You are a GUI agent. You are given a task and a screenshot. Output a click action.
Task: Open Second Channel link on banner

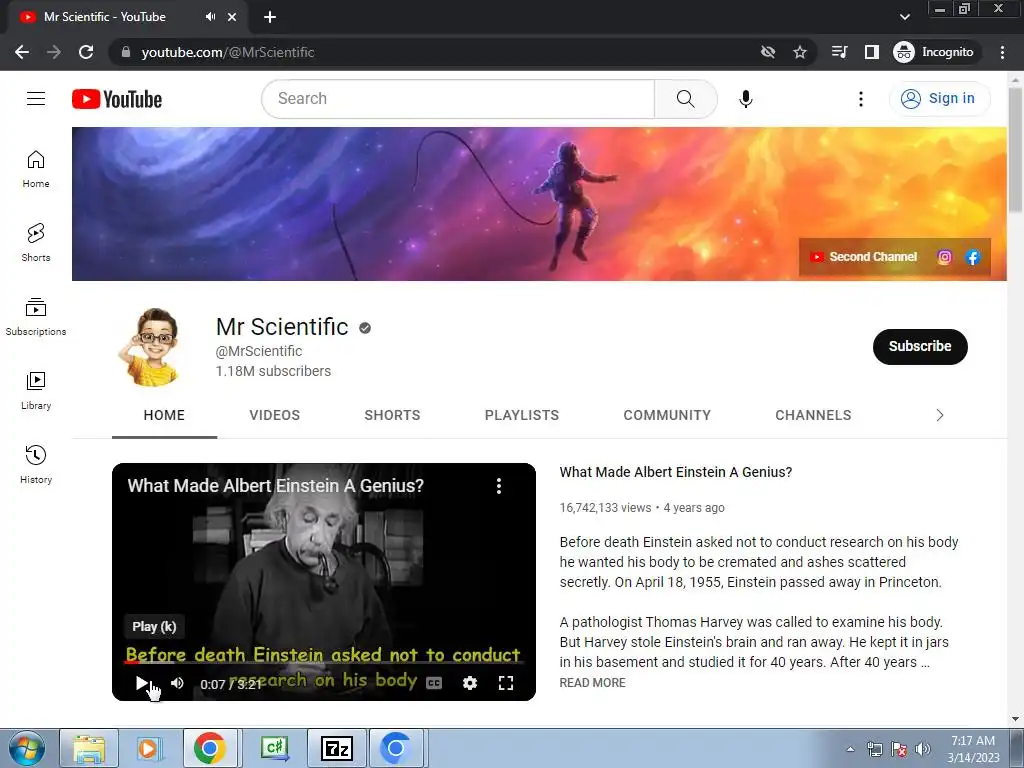pos(863,257)
